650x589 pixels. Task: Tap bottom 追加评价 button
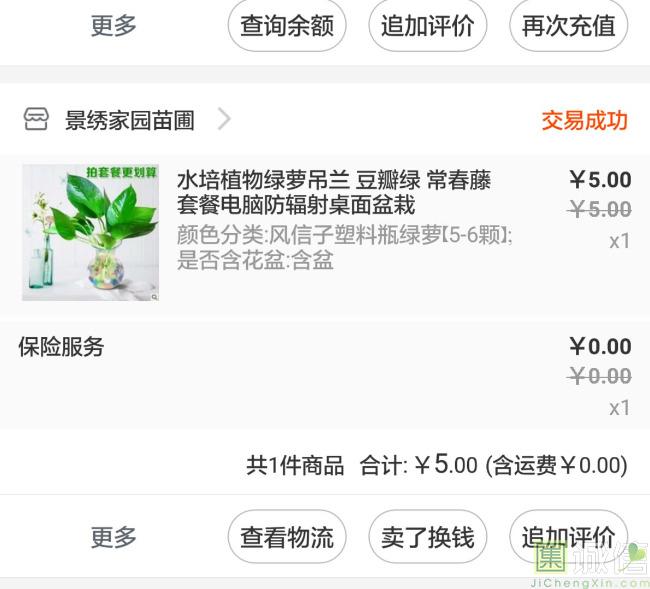click(569, 537)
